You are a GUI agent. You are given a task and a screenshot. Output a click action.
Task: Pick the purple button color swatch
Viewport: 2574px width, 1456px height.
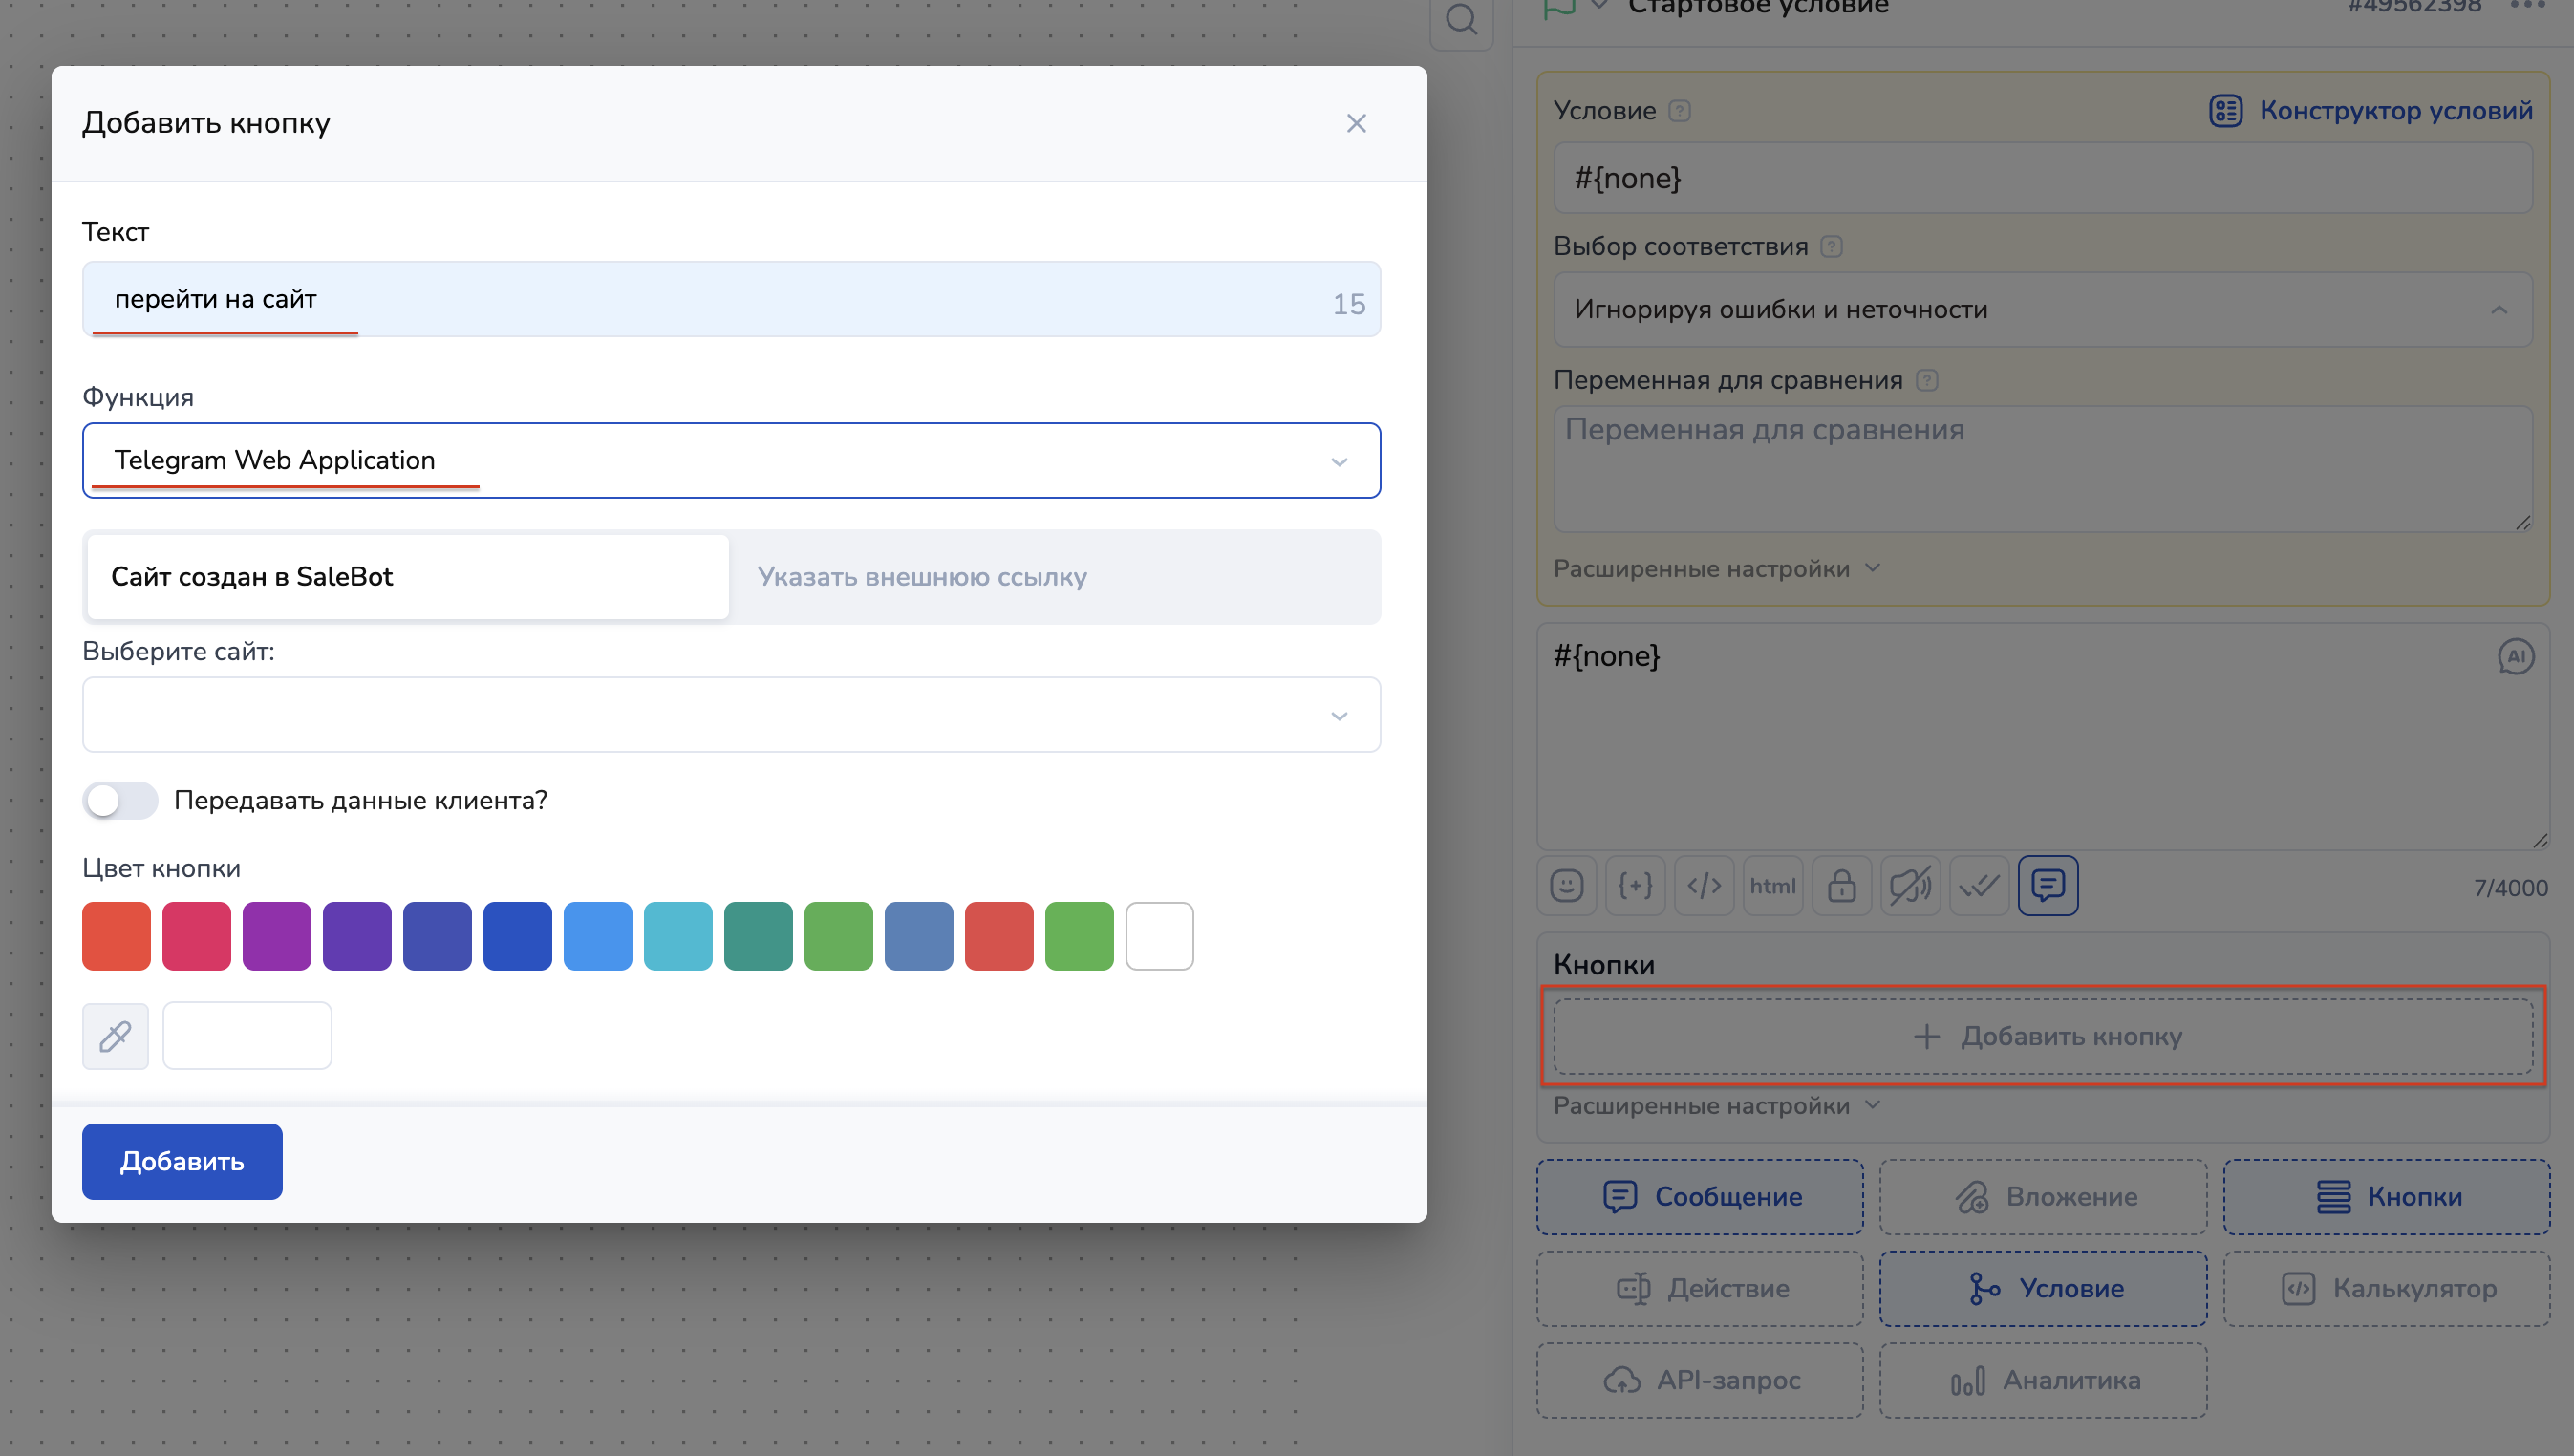[277, 936]
